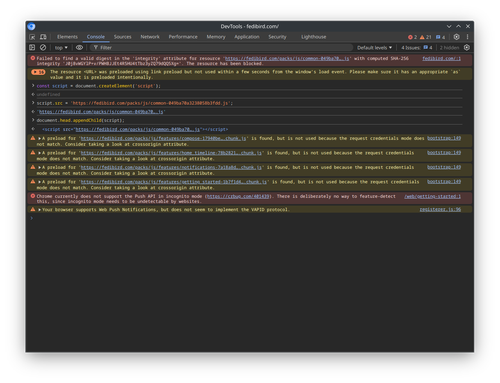Open the crbug.com link in error

click(238, 196)
